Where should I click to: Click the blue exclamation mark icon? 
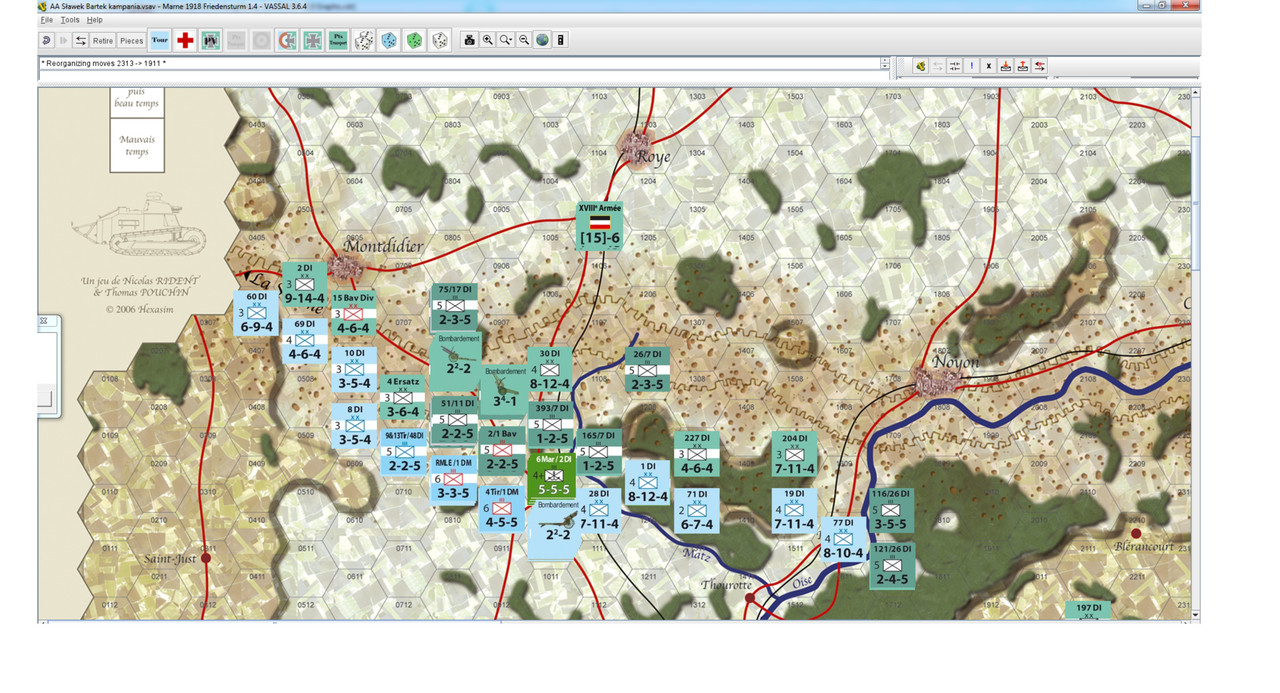pos(972,66)
